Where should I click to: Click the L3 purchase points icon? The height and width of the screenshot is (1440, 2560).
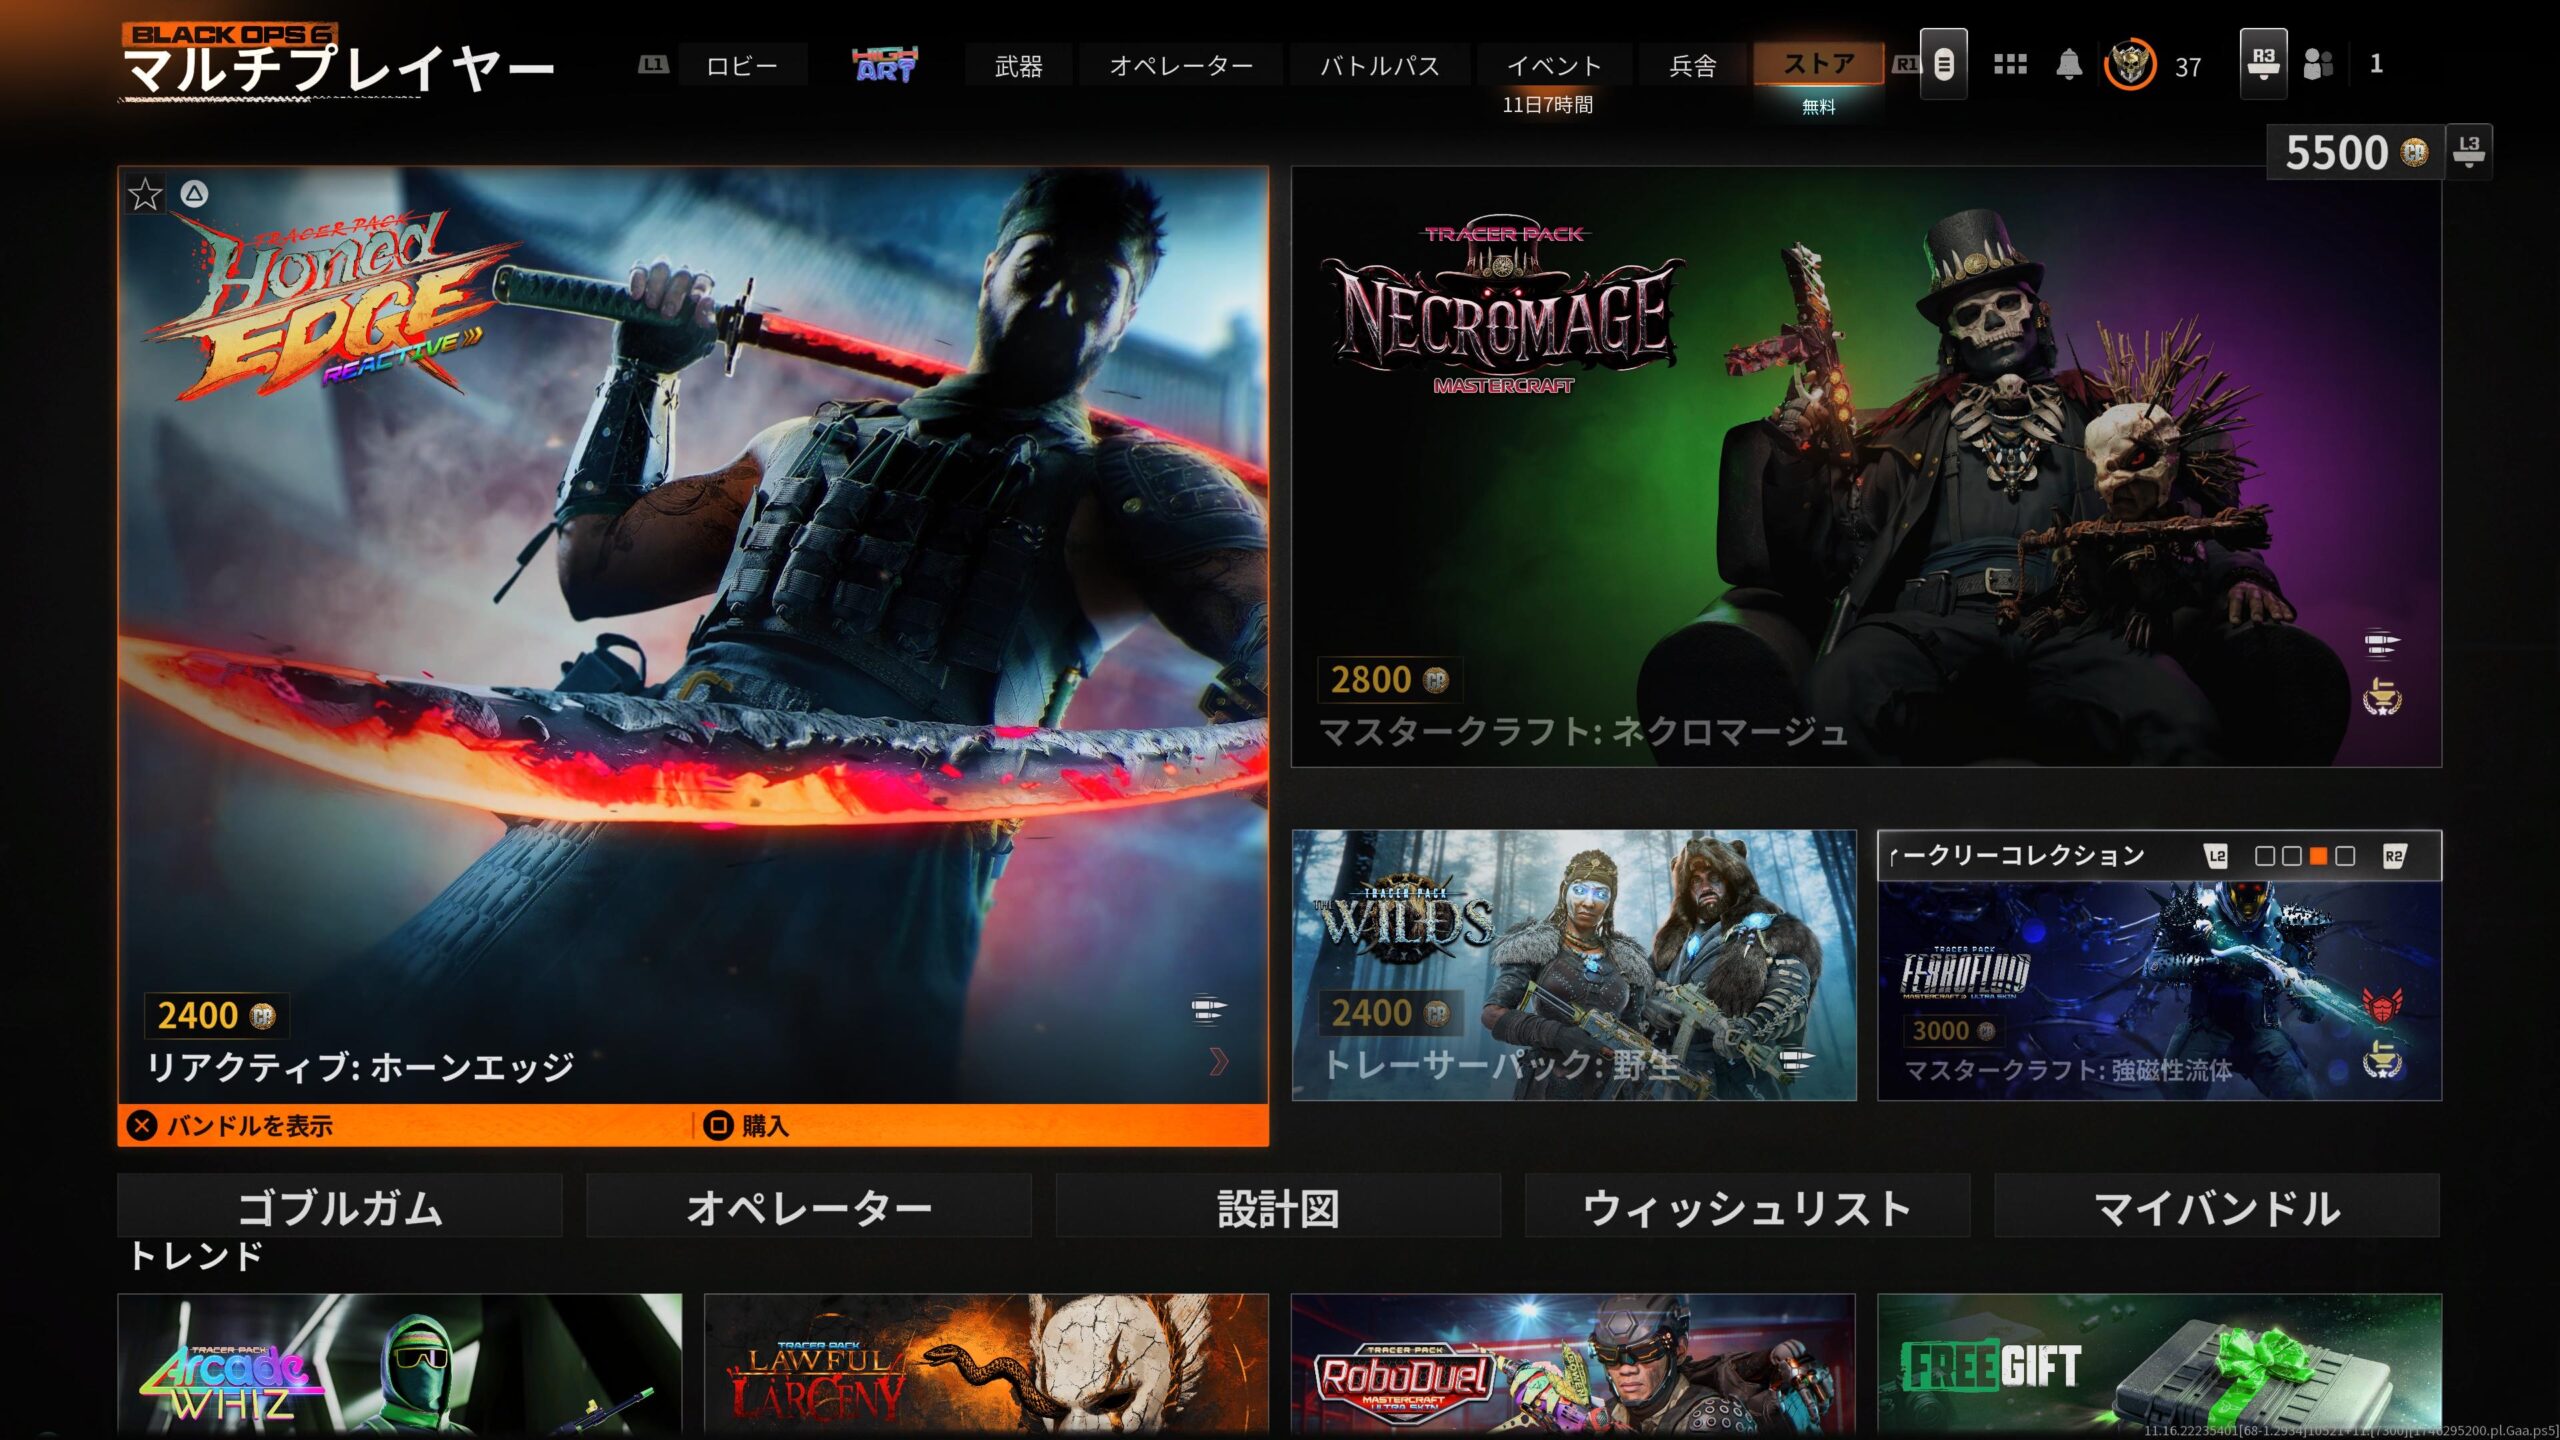(x=2469, y=152)
